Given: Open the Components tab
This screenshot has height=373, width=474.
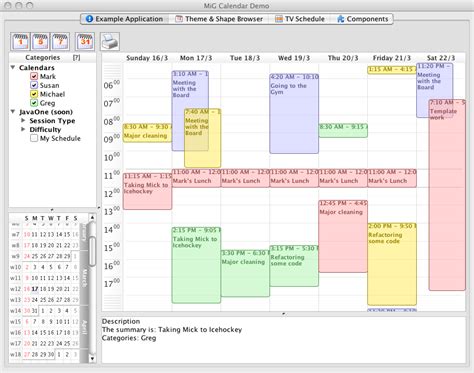Looking at the screenshot, I should (363, 19).
